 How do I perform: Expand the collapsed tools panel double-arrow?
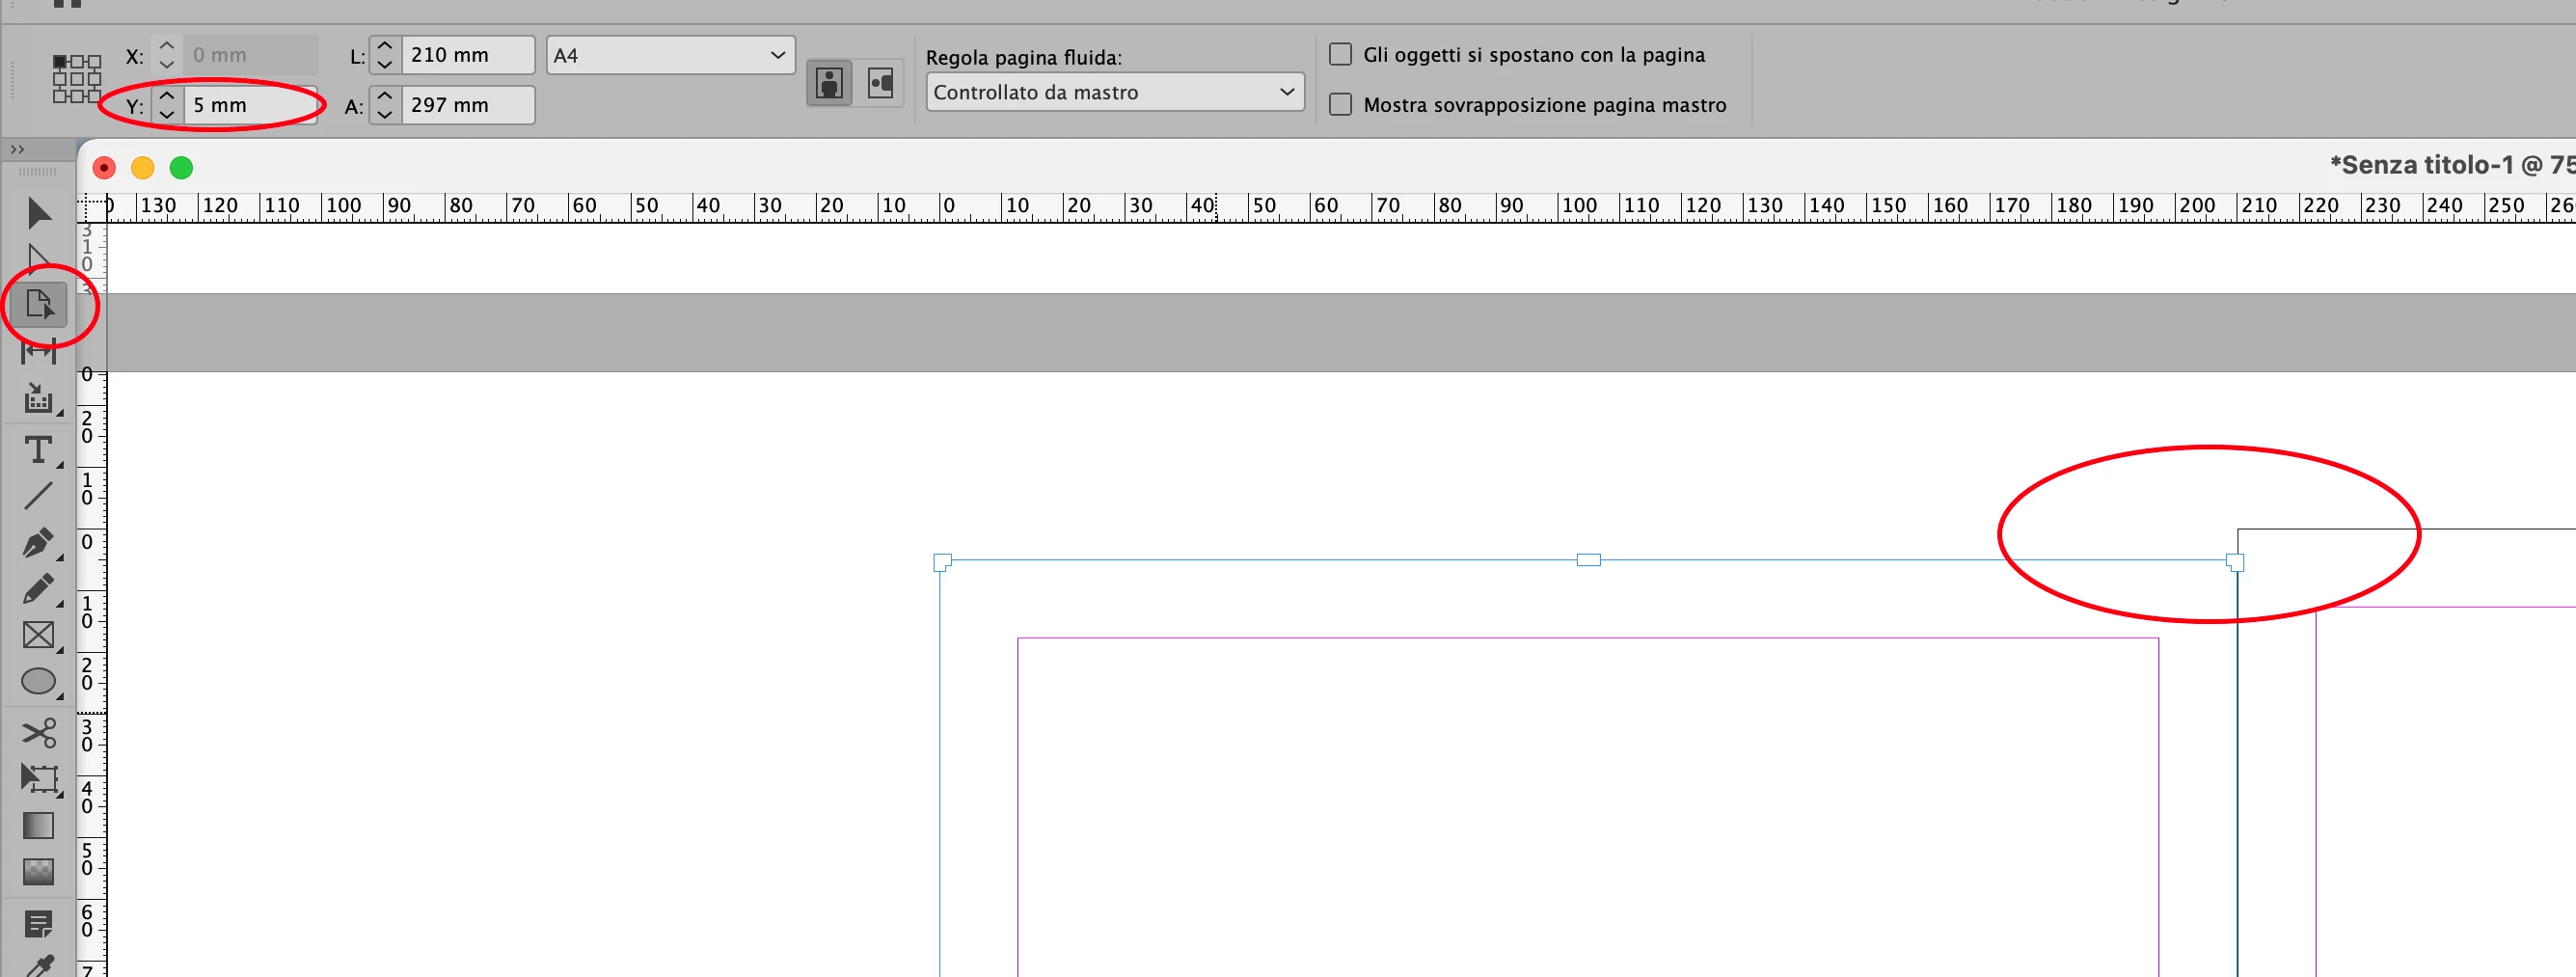pos(17,149)
